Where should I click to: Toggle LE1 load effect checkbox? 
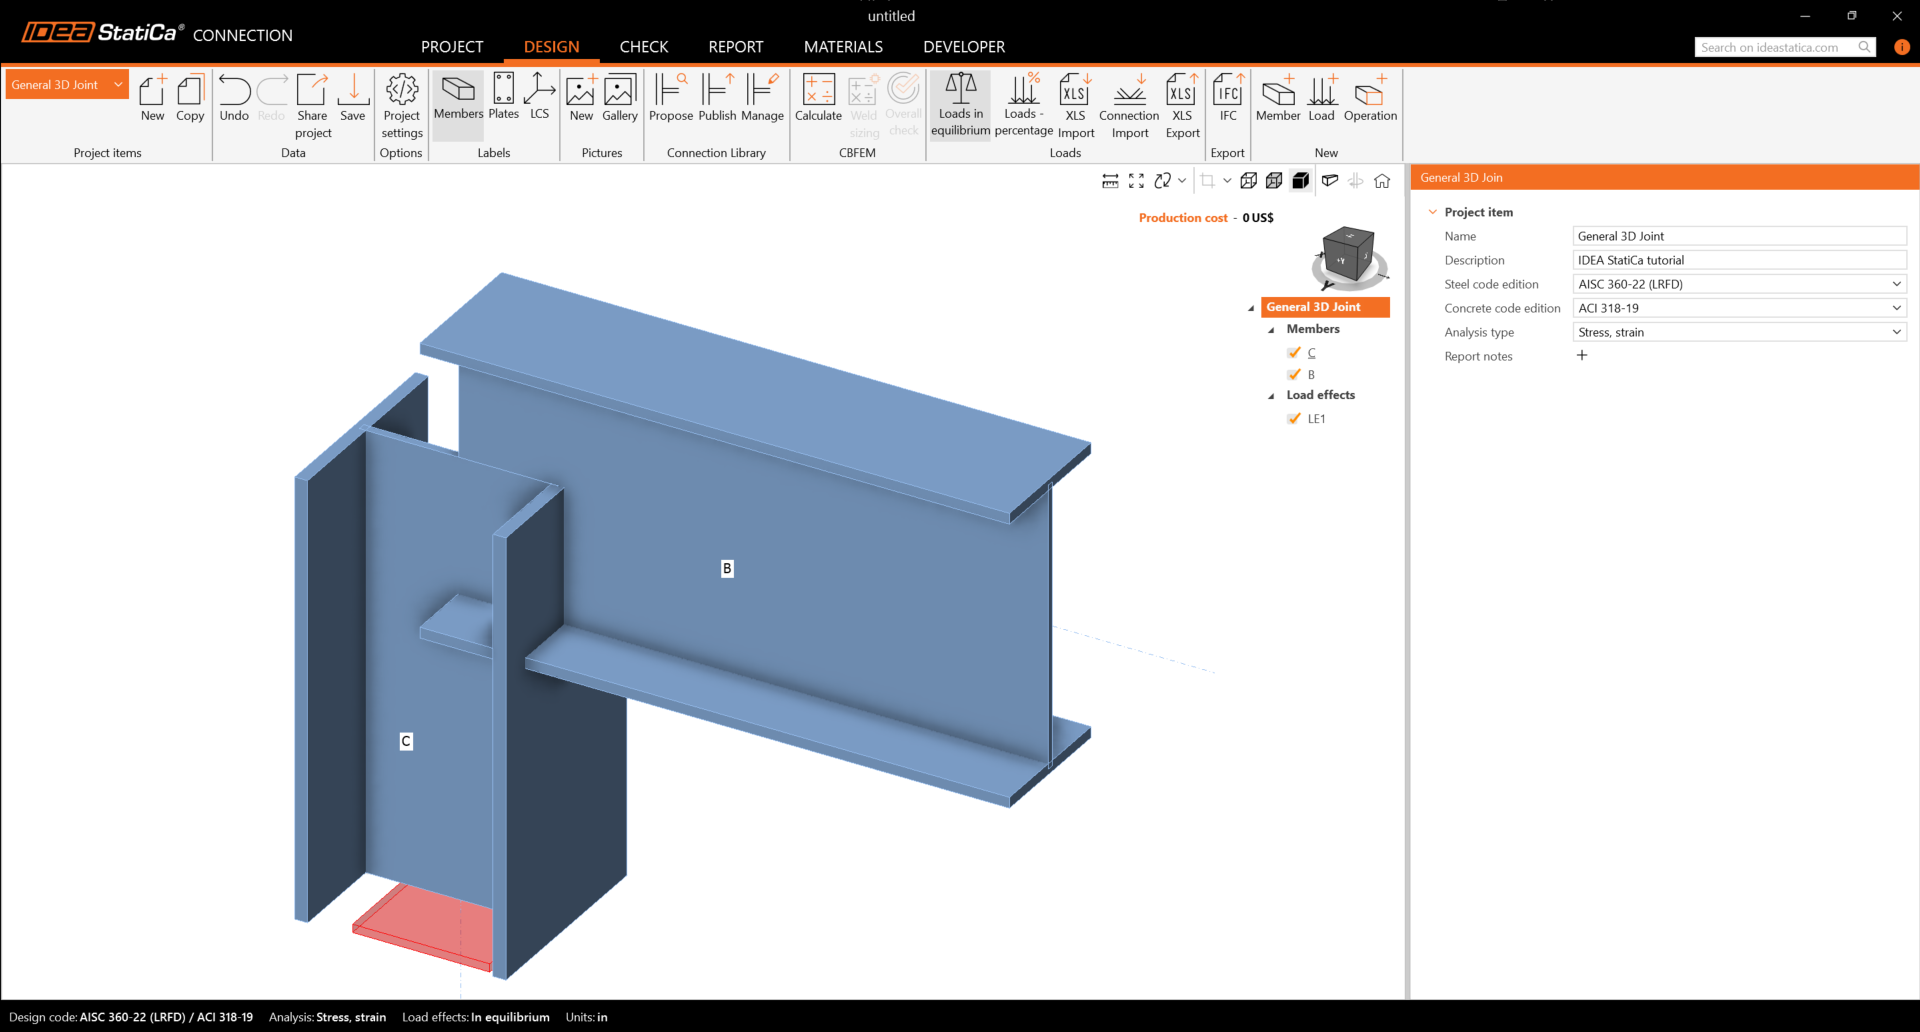[1294, 418]
